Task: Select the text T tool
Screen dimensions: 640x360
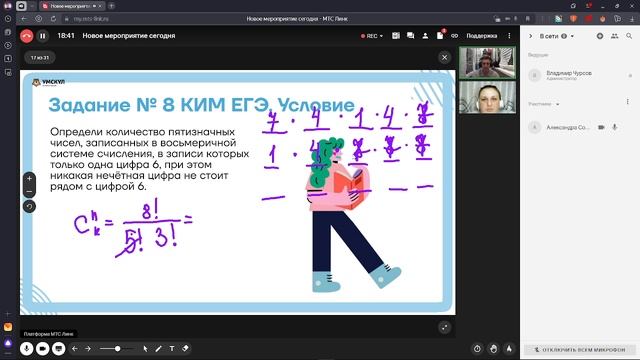Action: [x=172, y=349]
